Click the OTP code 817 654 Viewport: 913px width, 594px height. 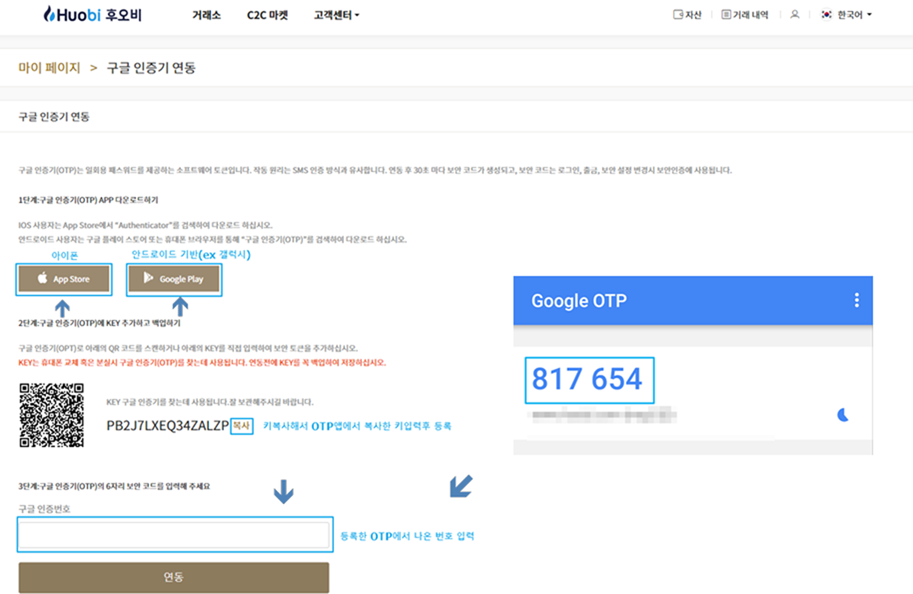coord(587,379)
